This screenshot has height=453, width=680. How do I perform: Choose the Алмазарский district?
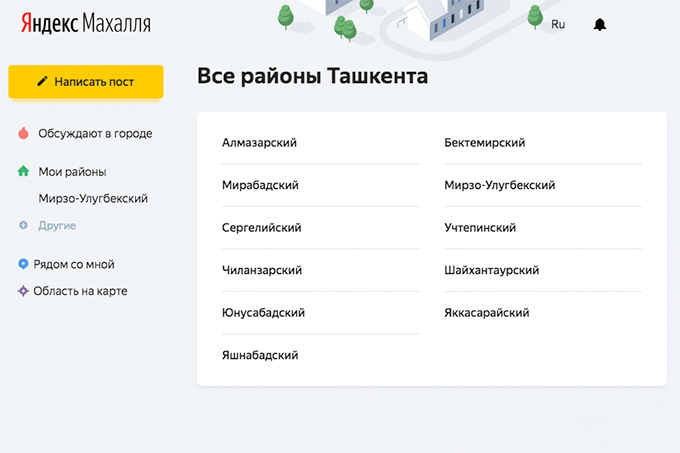point(259,143)
